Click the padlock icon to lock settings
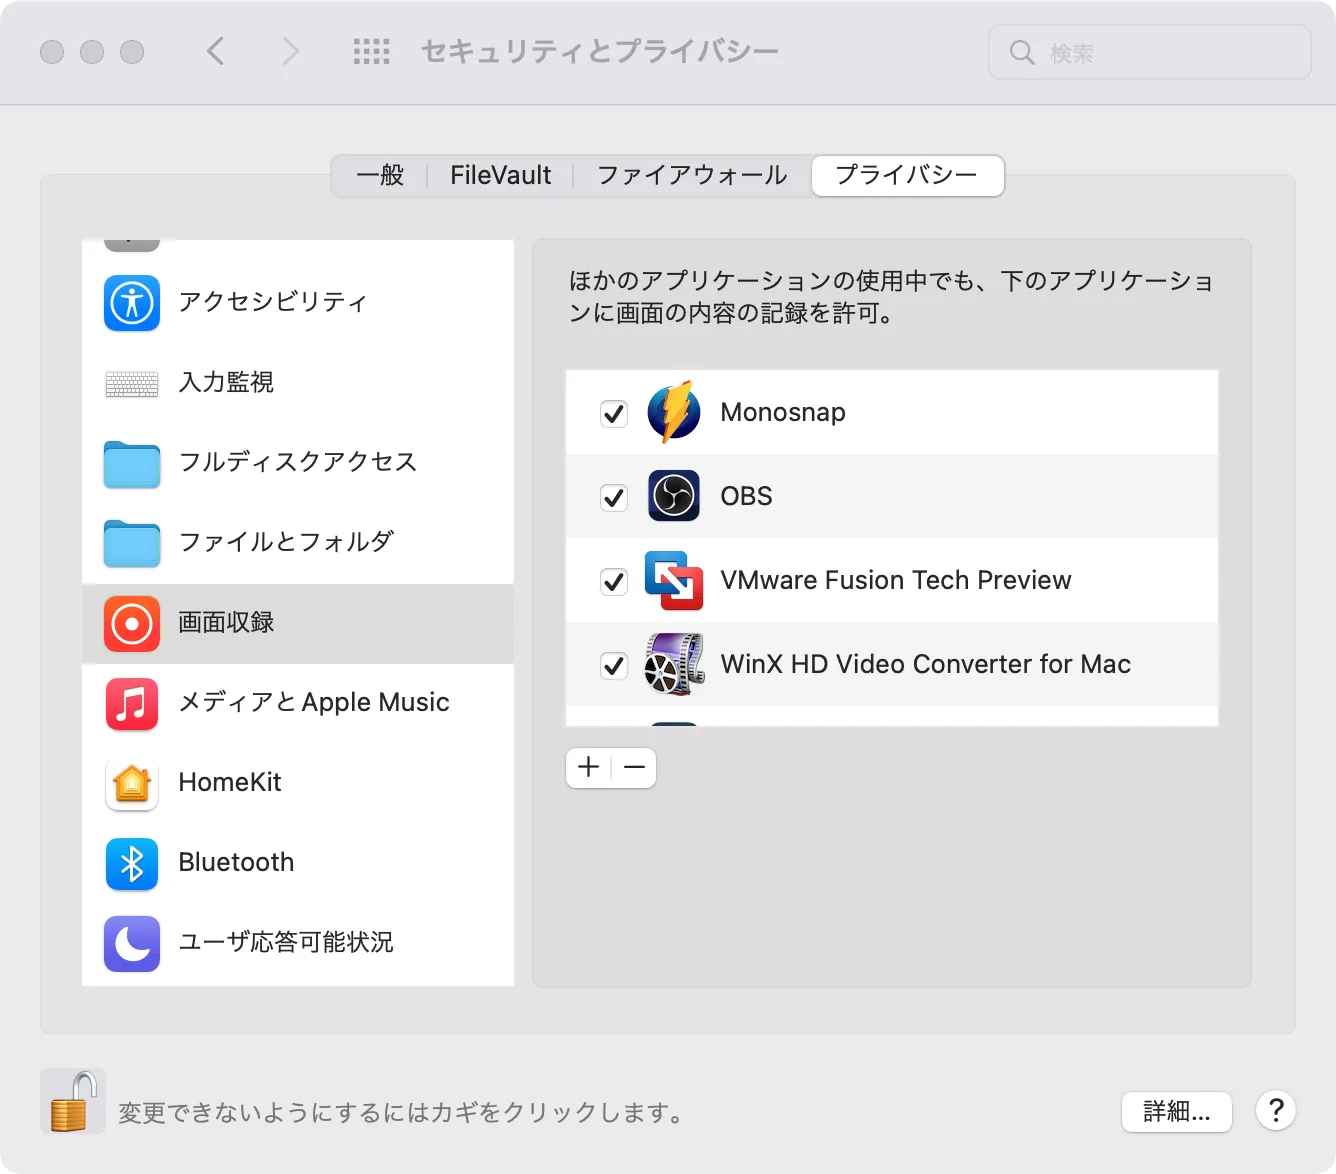The width and height of the screenshot is (1336, 1174). [x=73, y=1101]
